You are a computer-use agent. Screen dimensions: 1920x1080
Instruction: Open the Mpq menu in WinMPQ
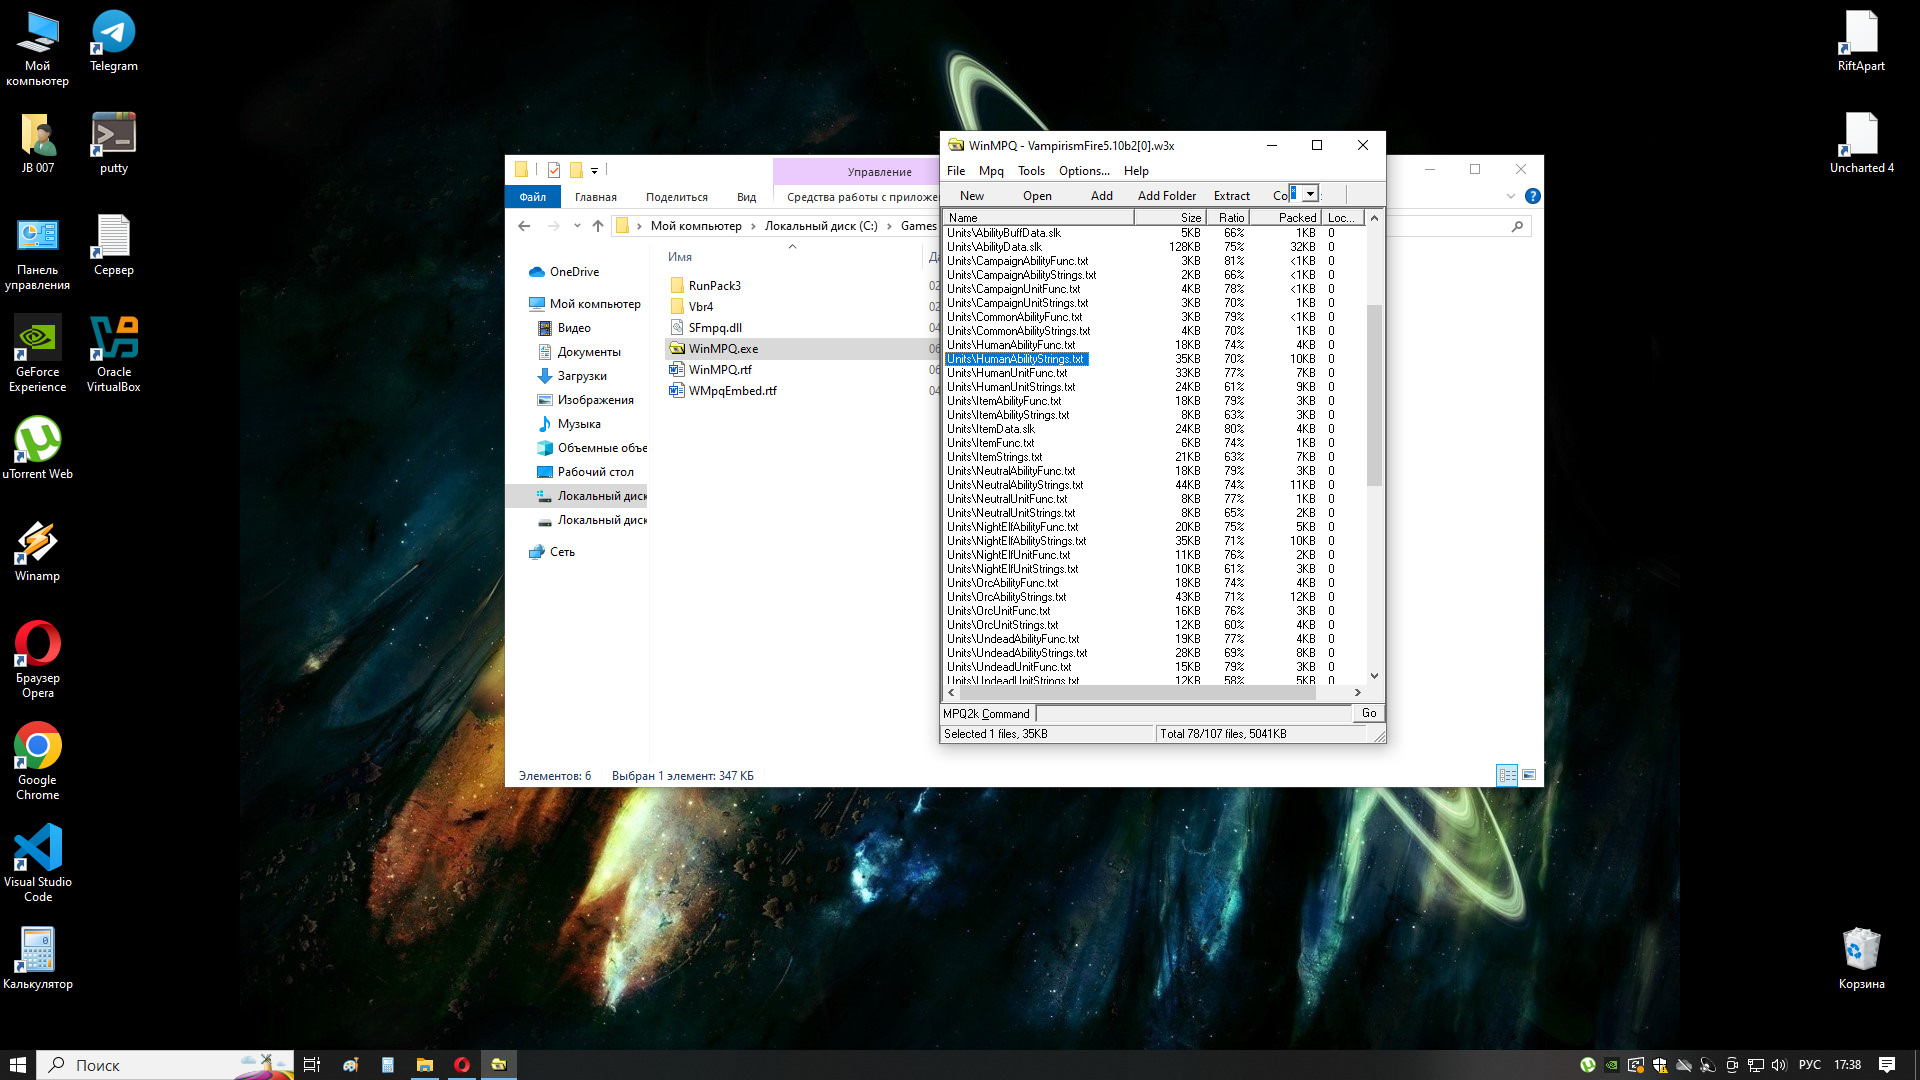click(990, 171)
